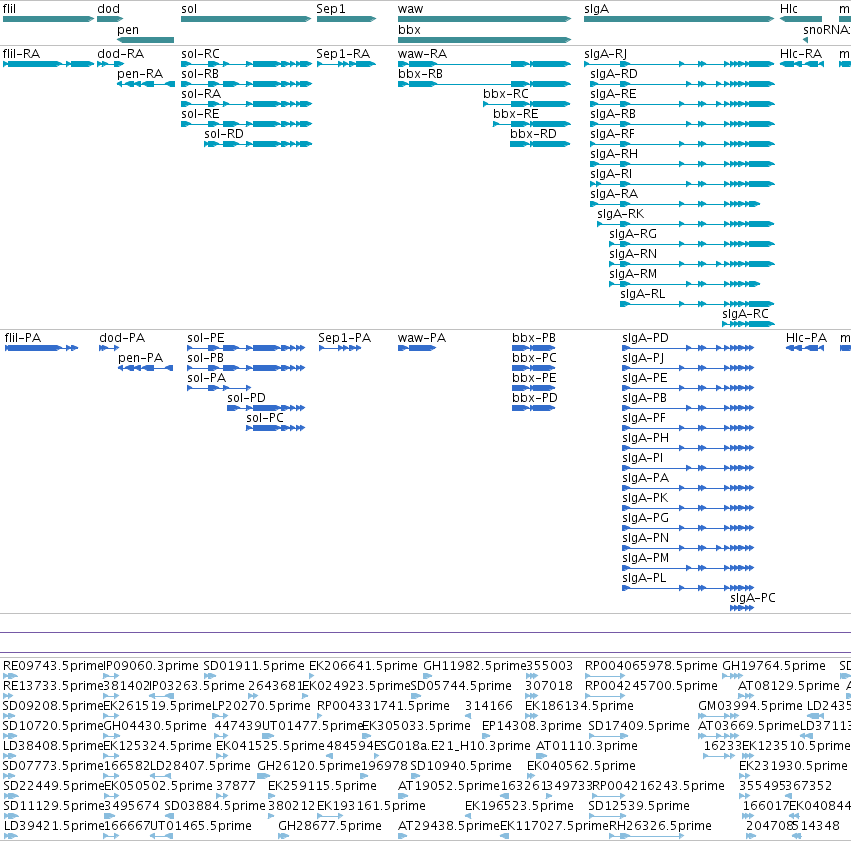Screen dimensions: 851x841
Task: Select protein dod-PA
Action: point(109,348)
